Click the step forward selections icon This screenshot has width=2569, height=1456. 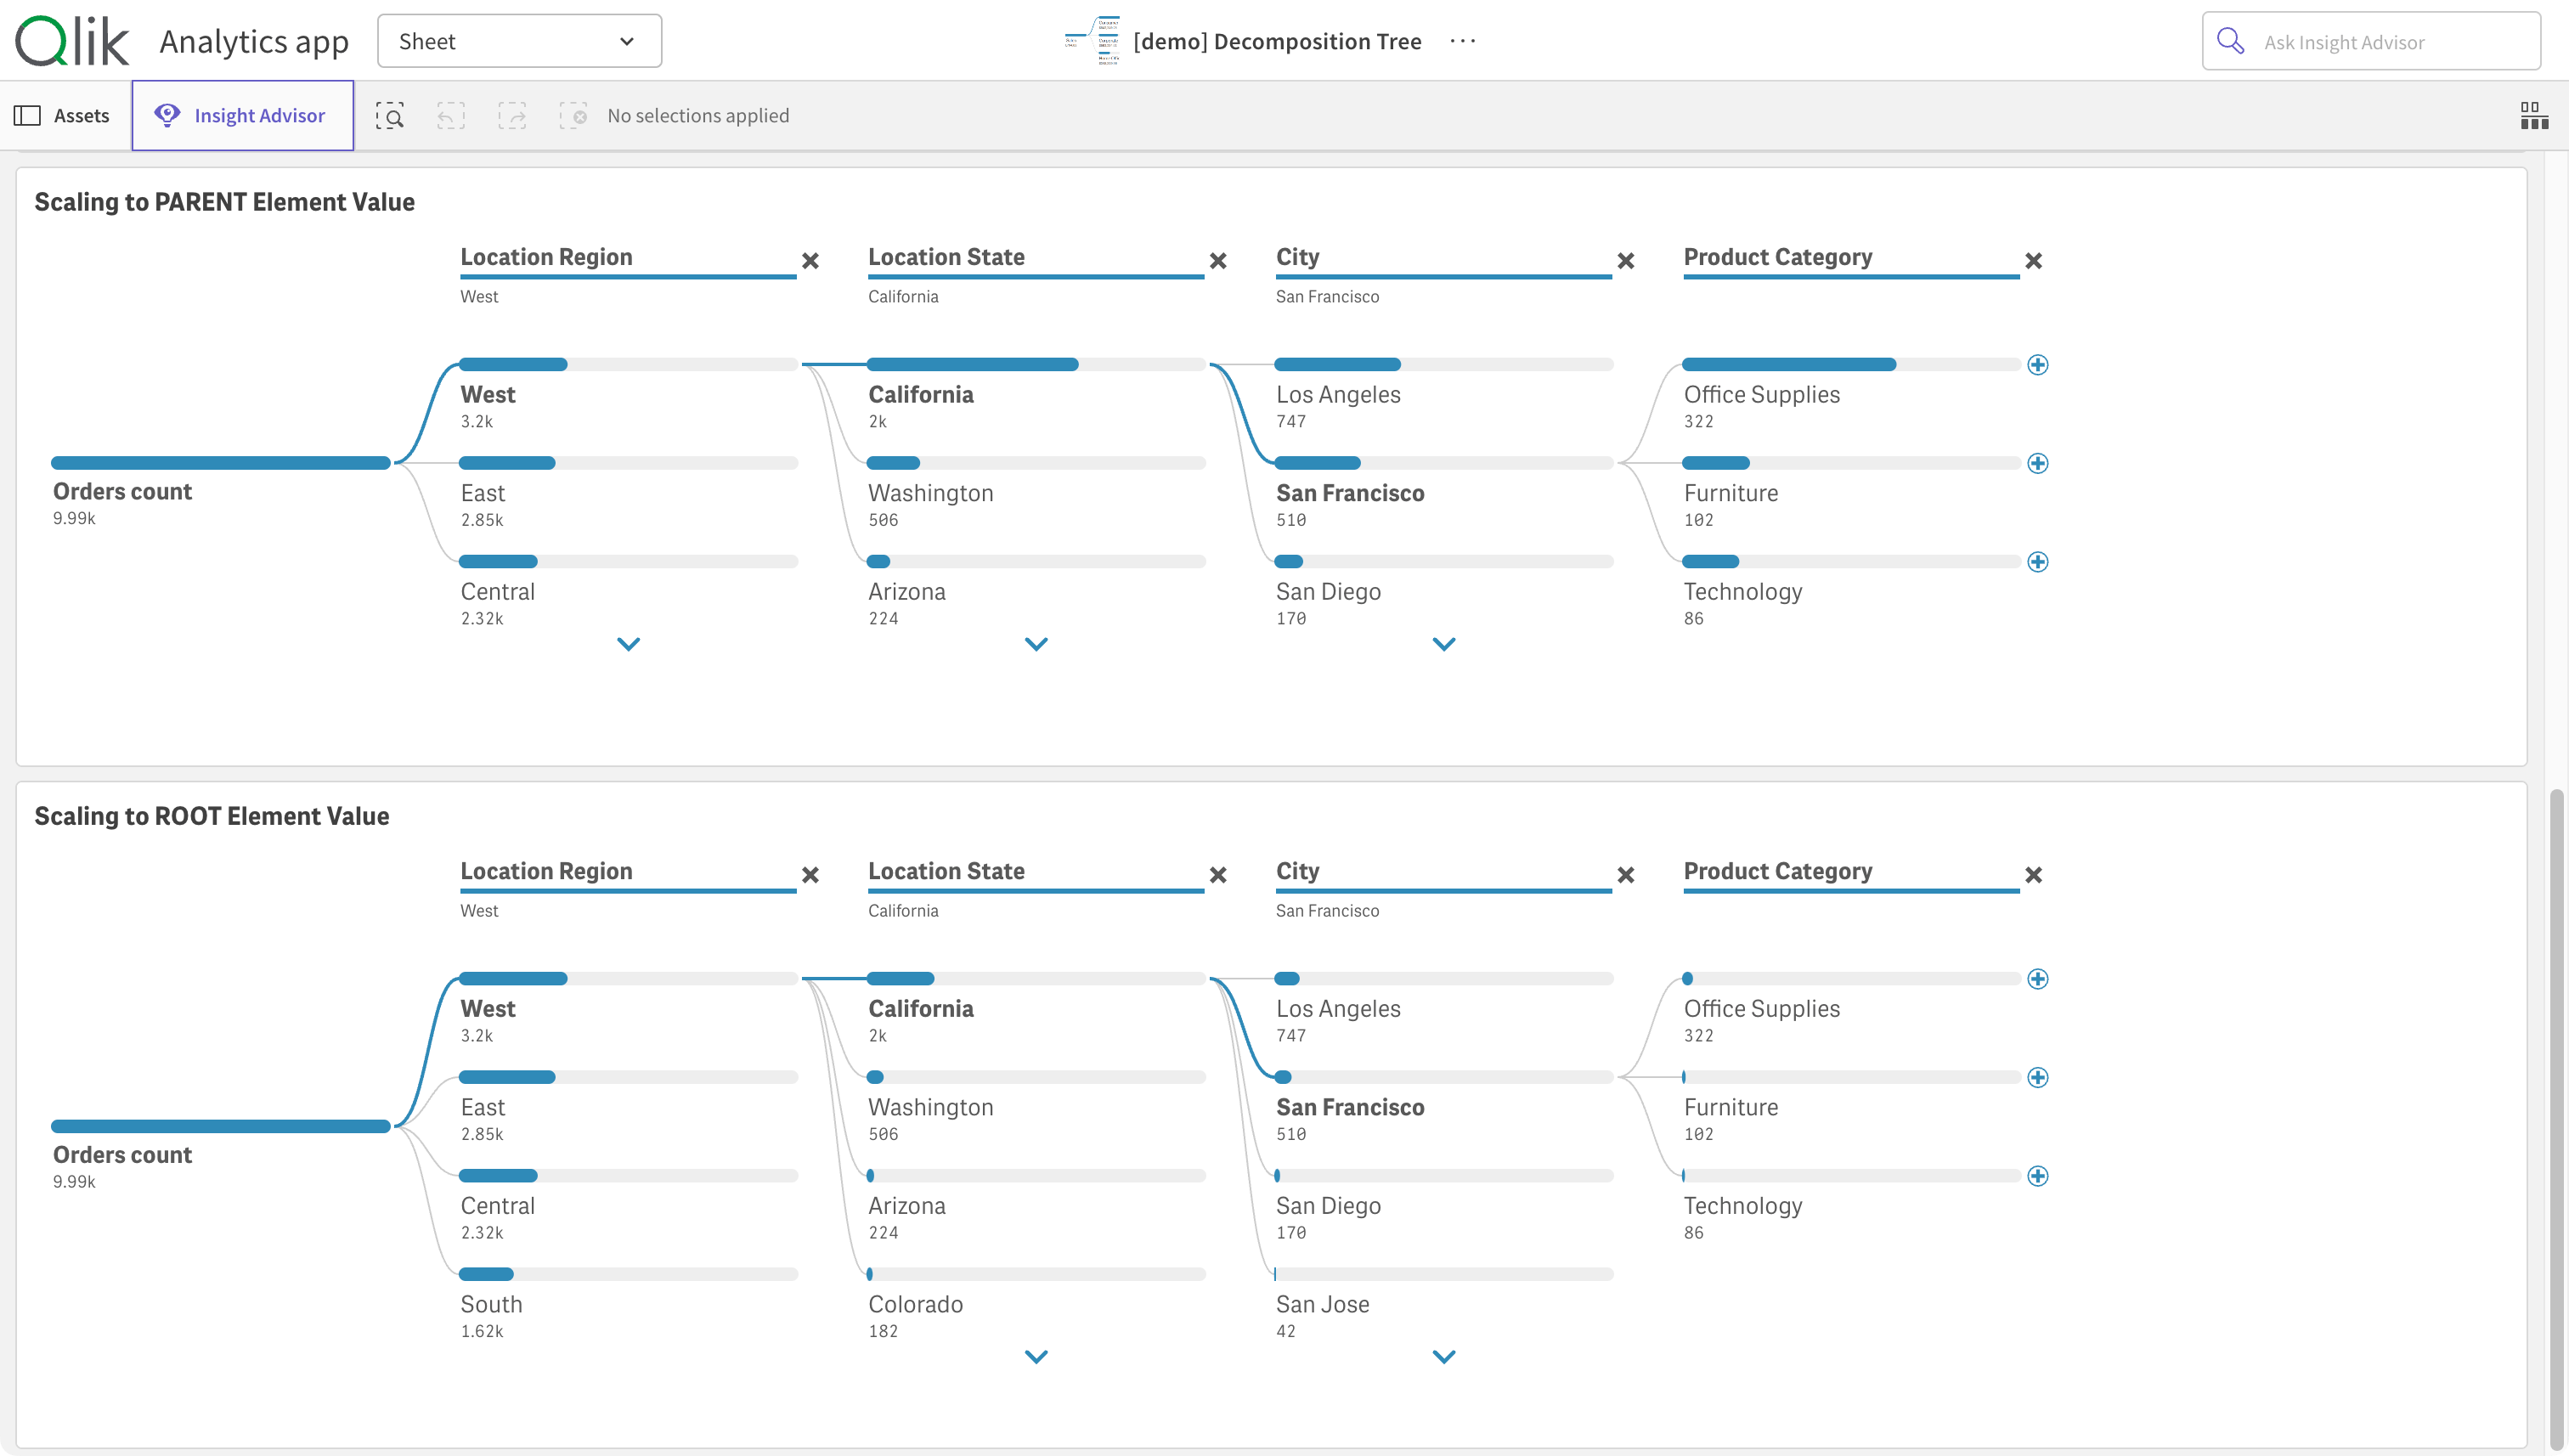tap(512, 116)
